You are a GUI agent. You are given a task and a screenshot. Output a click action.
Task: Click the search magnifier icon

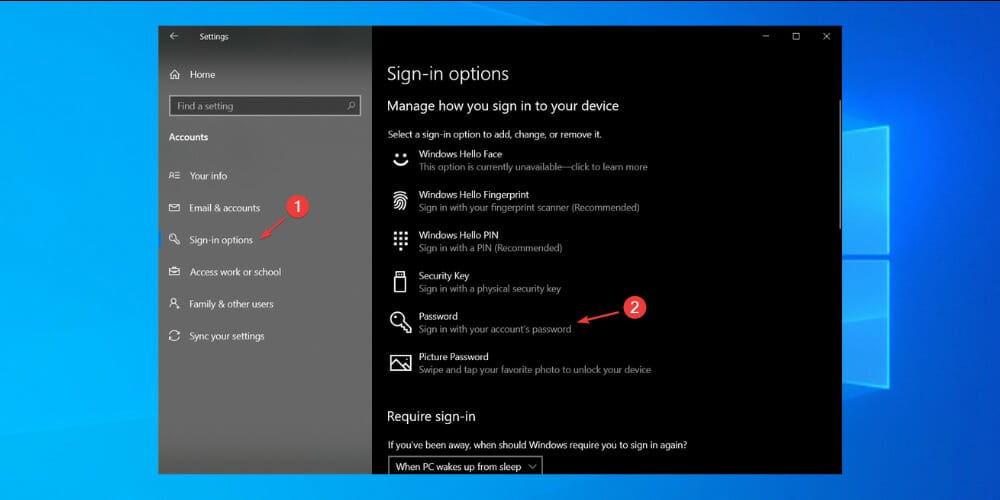[x=351, y=106]
